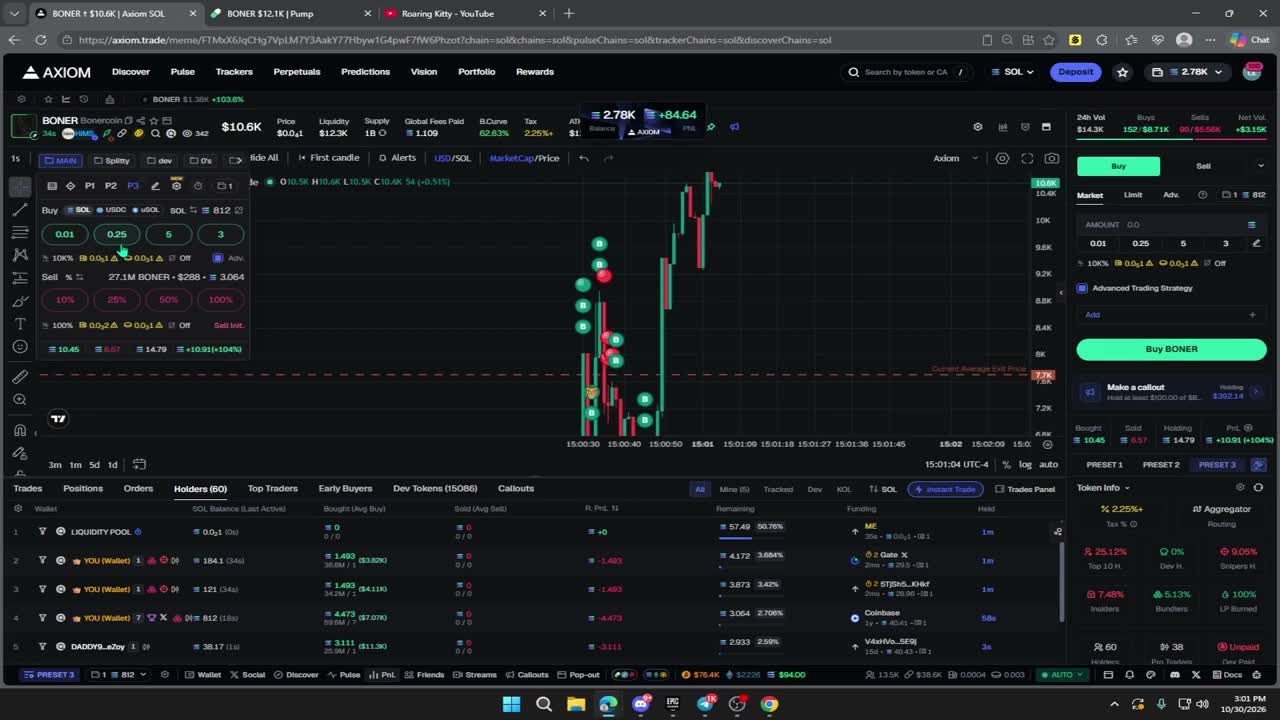
Task: Toggle Instant Trade mode
Action: pos(944,489)
